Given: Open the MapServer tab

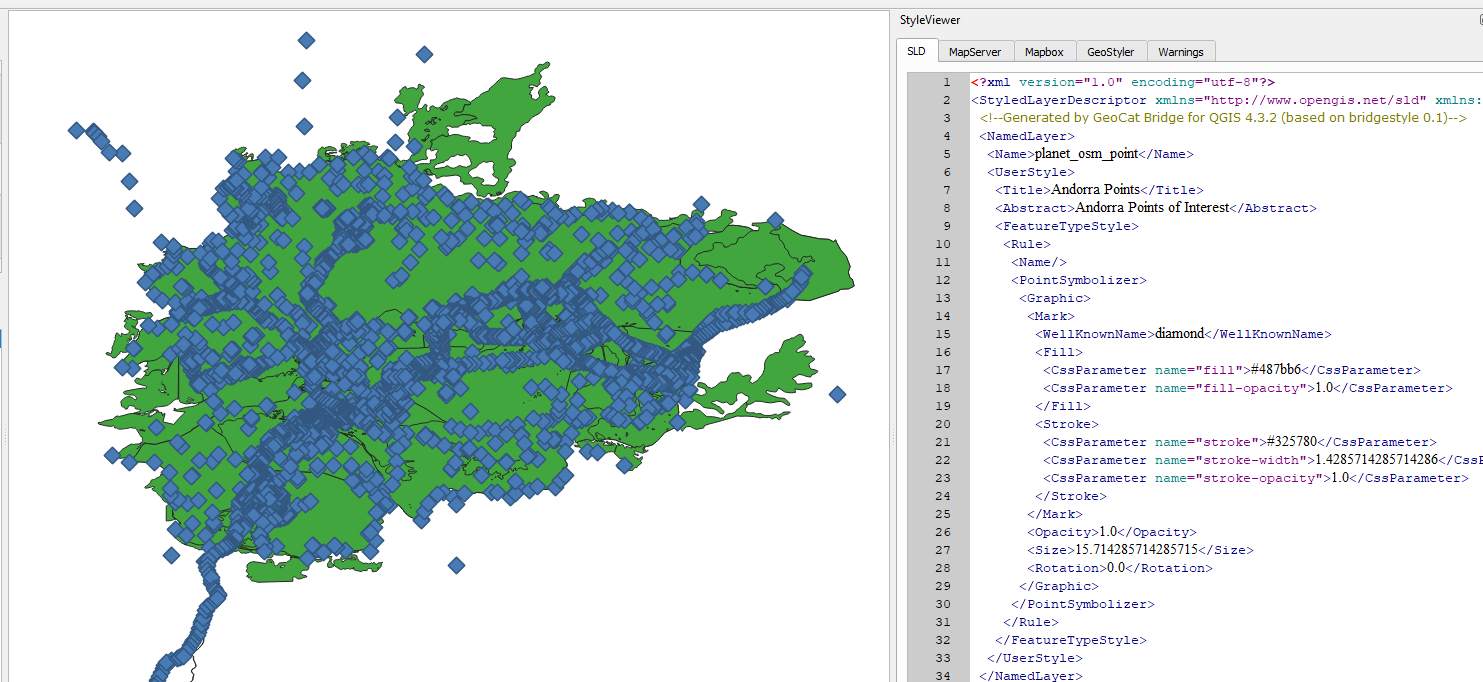Looking at the screenshot, I should (x=974, y=52).
